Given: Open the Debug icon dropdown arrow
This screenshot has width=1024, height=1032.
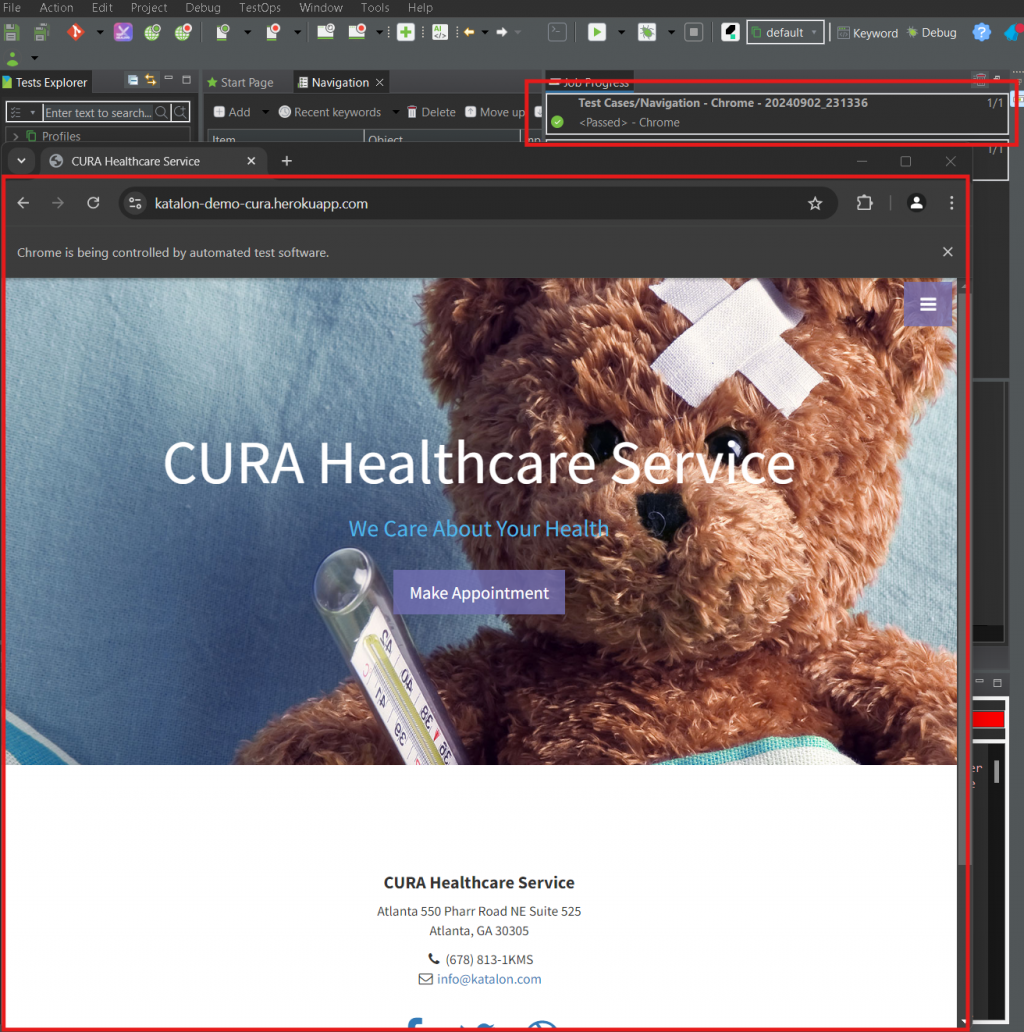Looking at the screenshot, I should [671, 32].
